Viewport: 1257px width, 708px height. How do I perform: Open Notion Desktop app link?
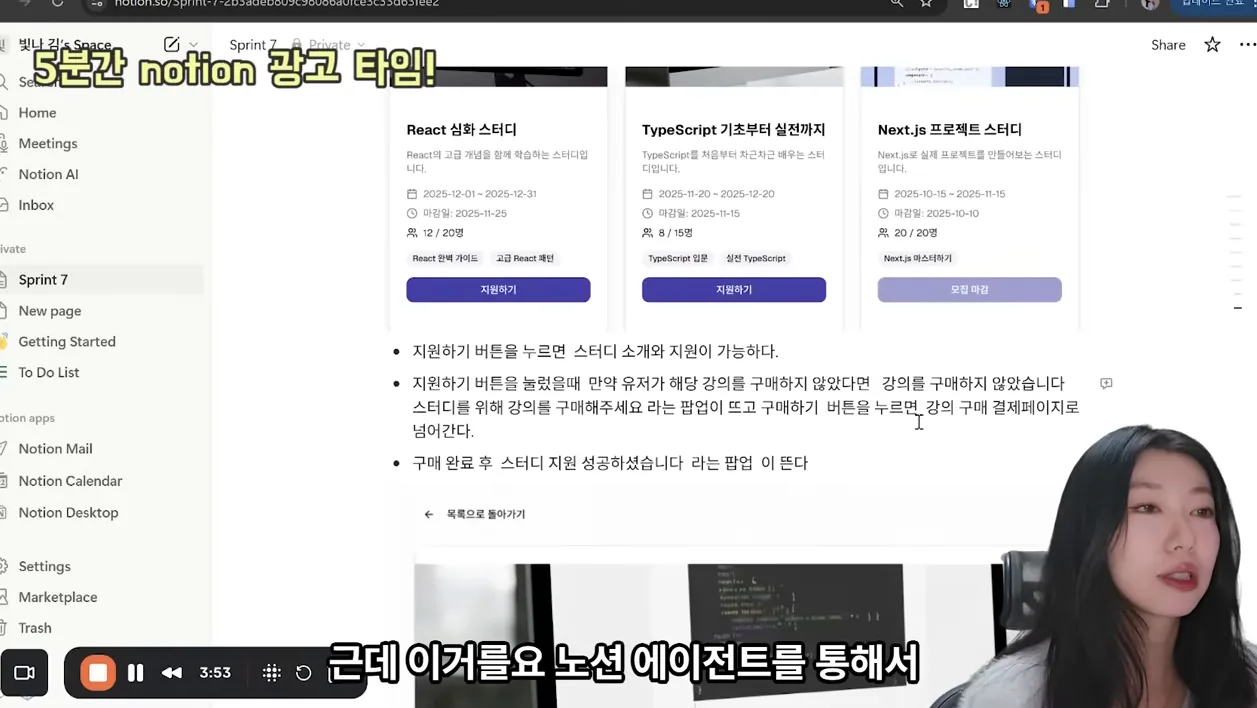pyautogui.click(x=68, y=512)
